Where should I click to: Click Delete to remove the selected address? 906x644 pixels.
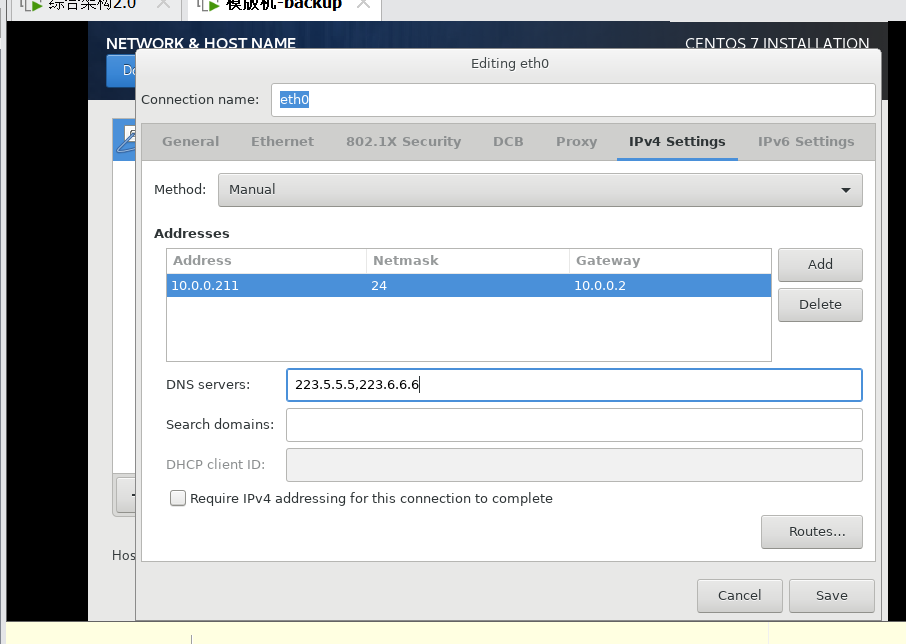coord(820,305)
